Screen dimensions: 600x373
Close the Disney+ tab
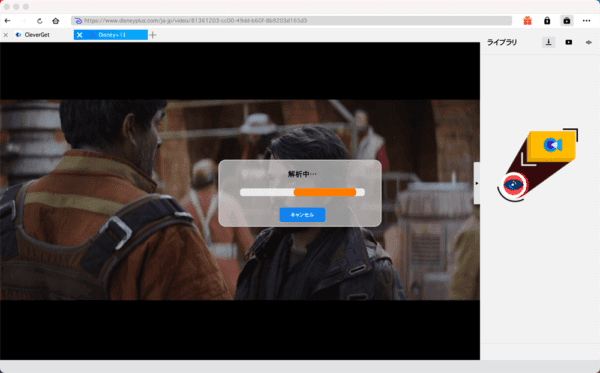point(79,35)
